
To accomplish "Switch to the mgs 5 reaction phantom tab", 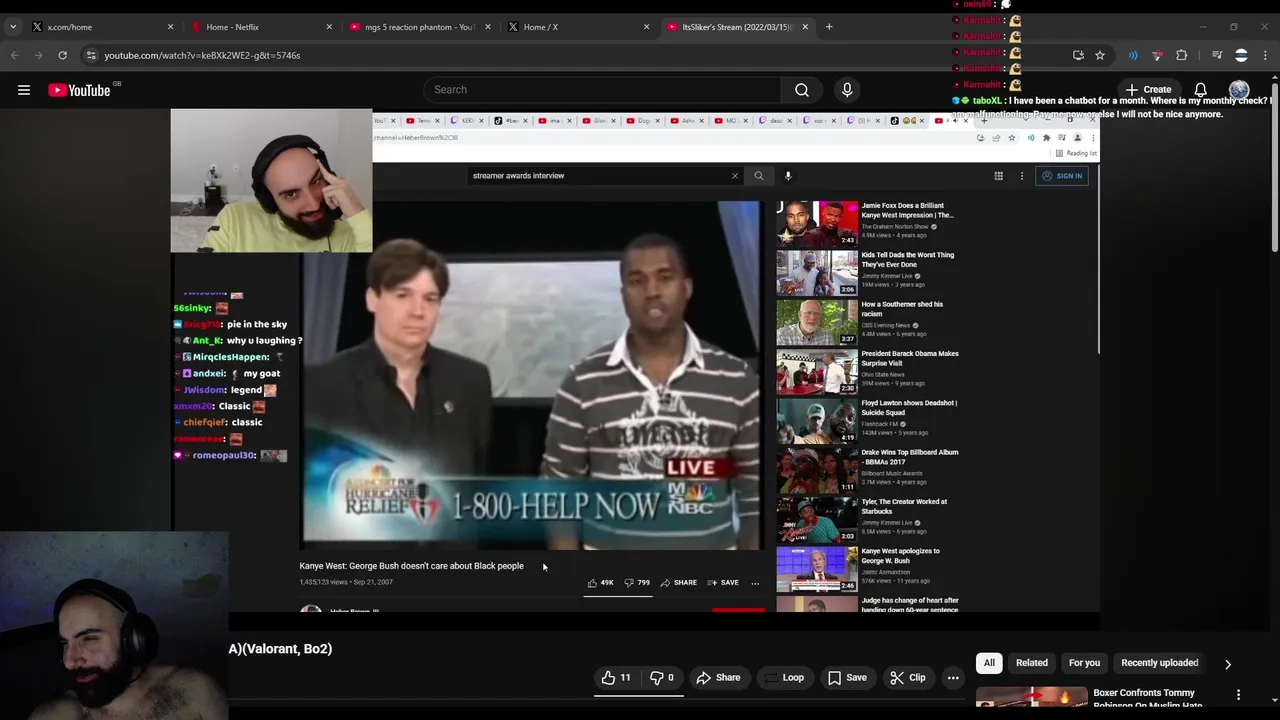I will 420,27.
